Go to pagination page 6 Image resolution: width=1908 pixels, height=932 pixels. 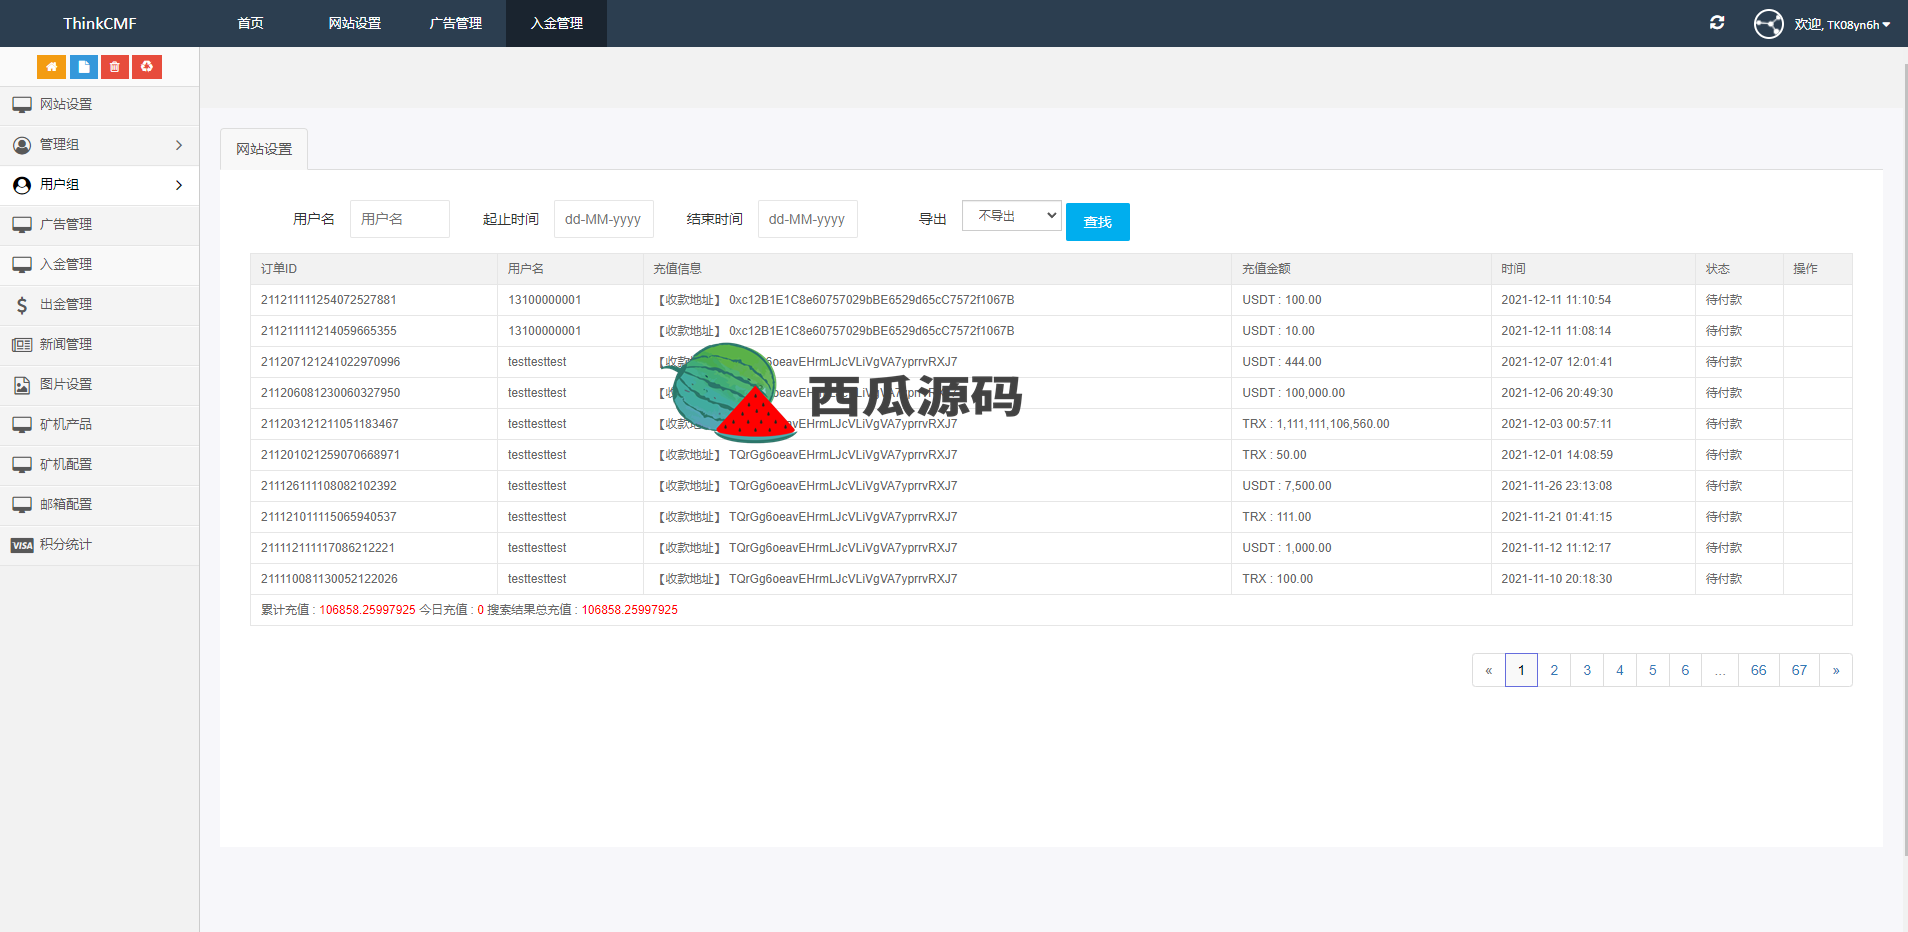point(1685,670)
